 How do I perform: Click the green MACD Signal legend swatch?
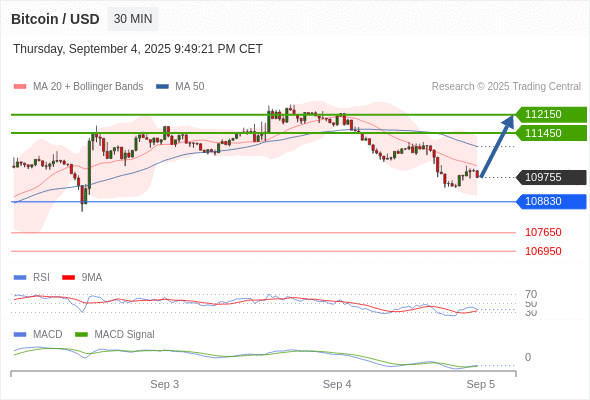tap(82, 335)
